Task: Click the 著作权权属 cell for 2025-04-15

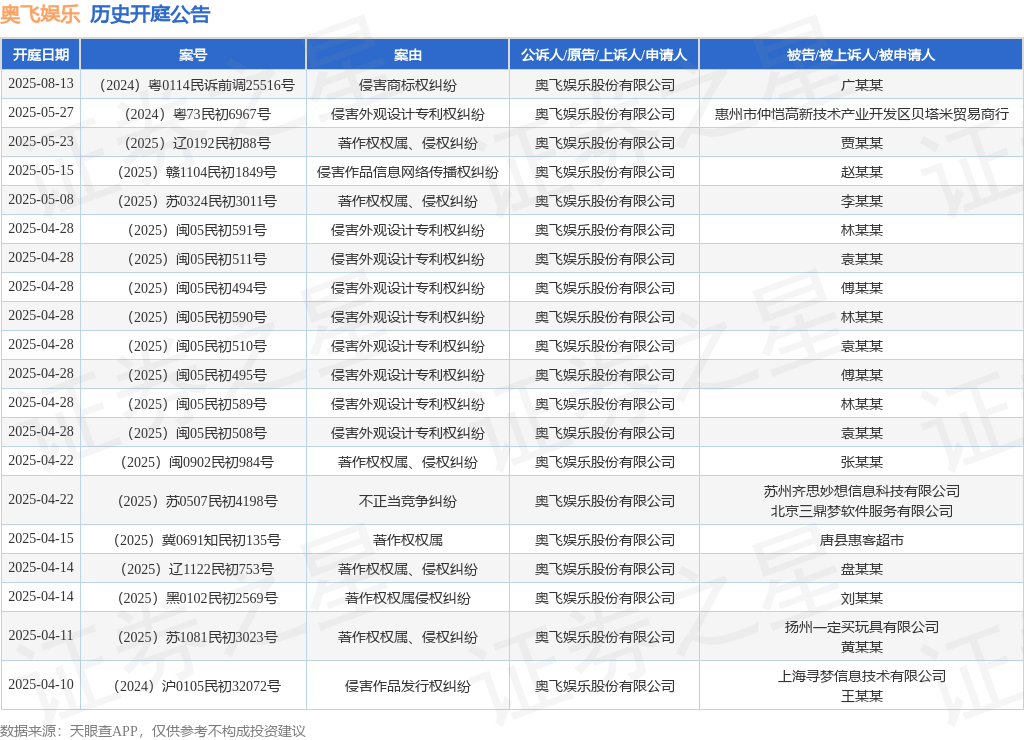Action: point(408,540)
